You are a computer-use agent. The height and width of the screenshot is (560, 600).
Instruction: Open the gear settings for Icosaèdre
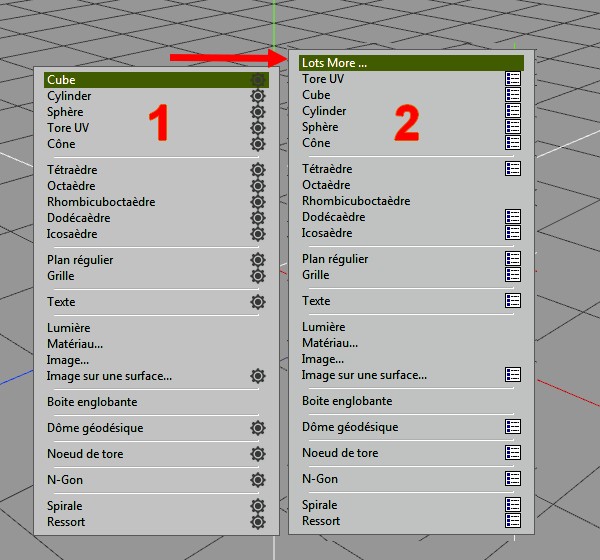pyautogui.click(x=258, y=234)
